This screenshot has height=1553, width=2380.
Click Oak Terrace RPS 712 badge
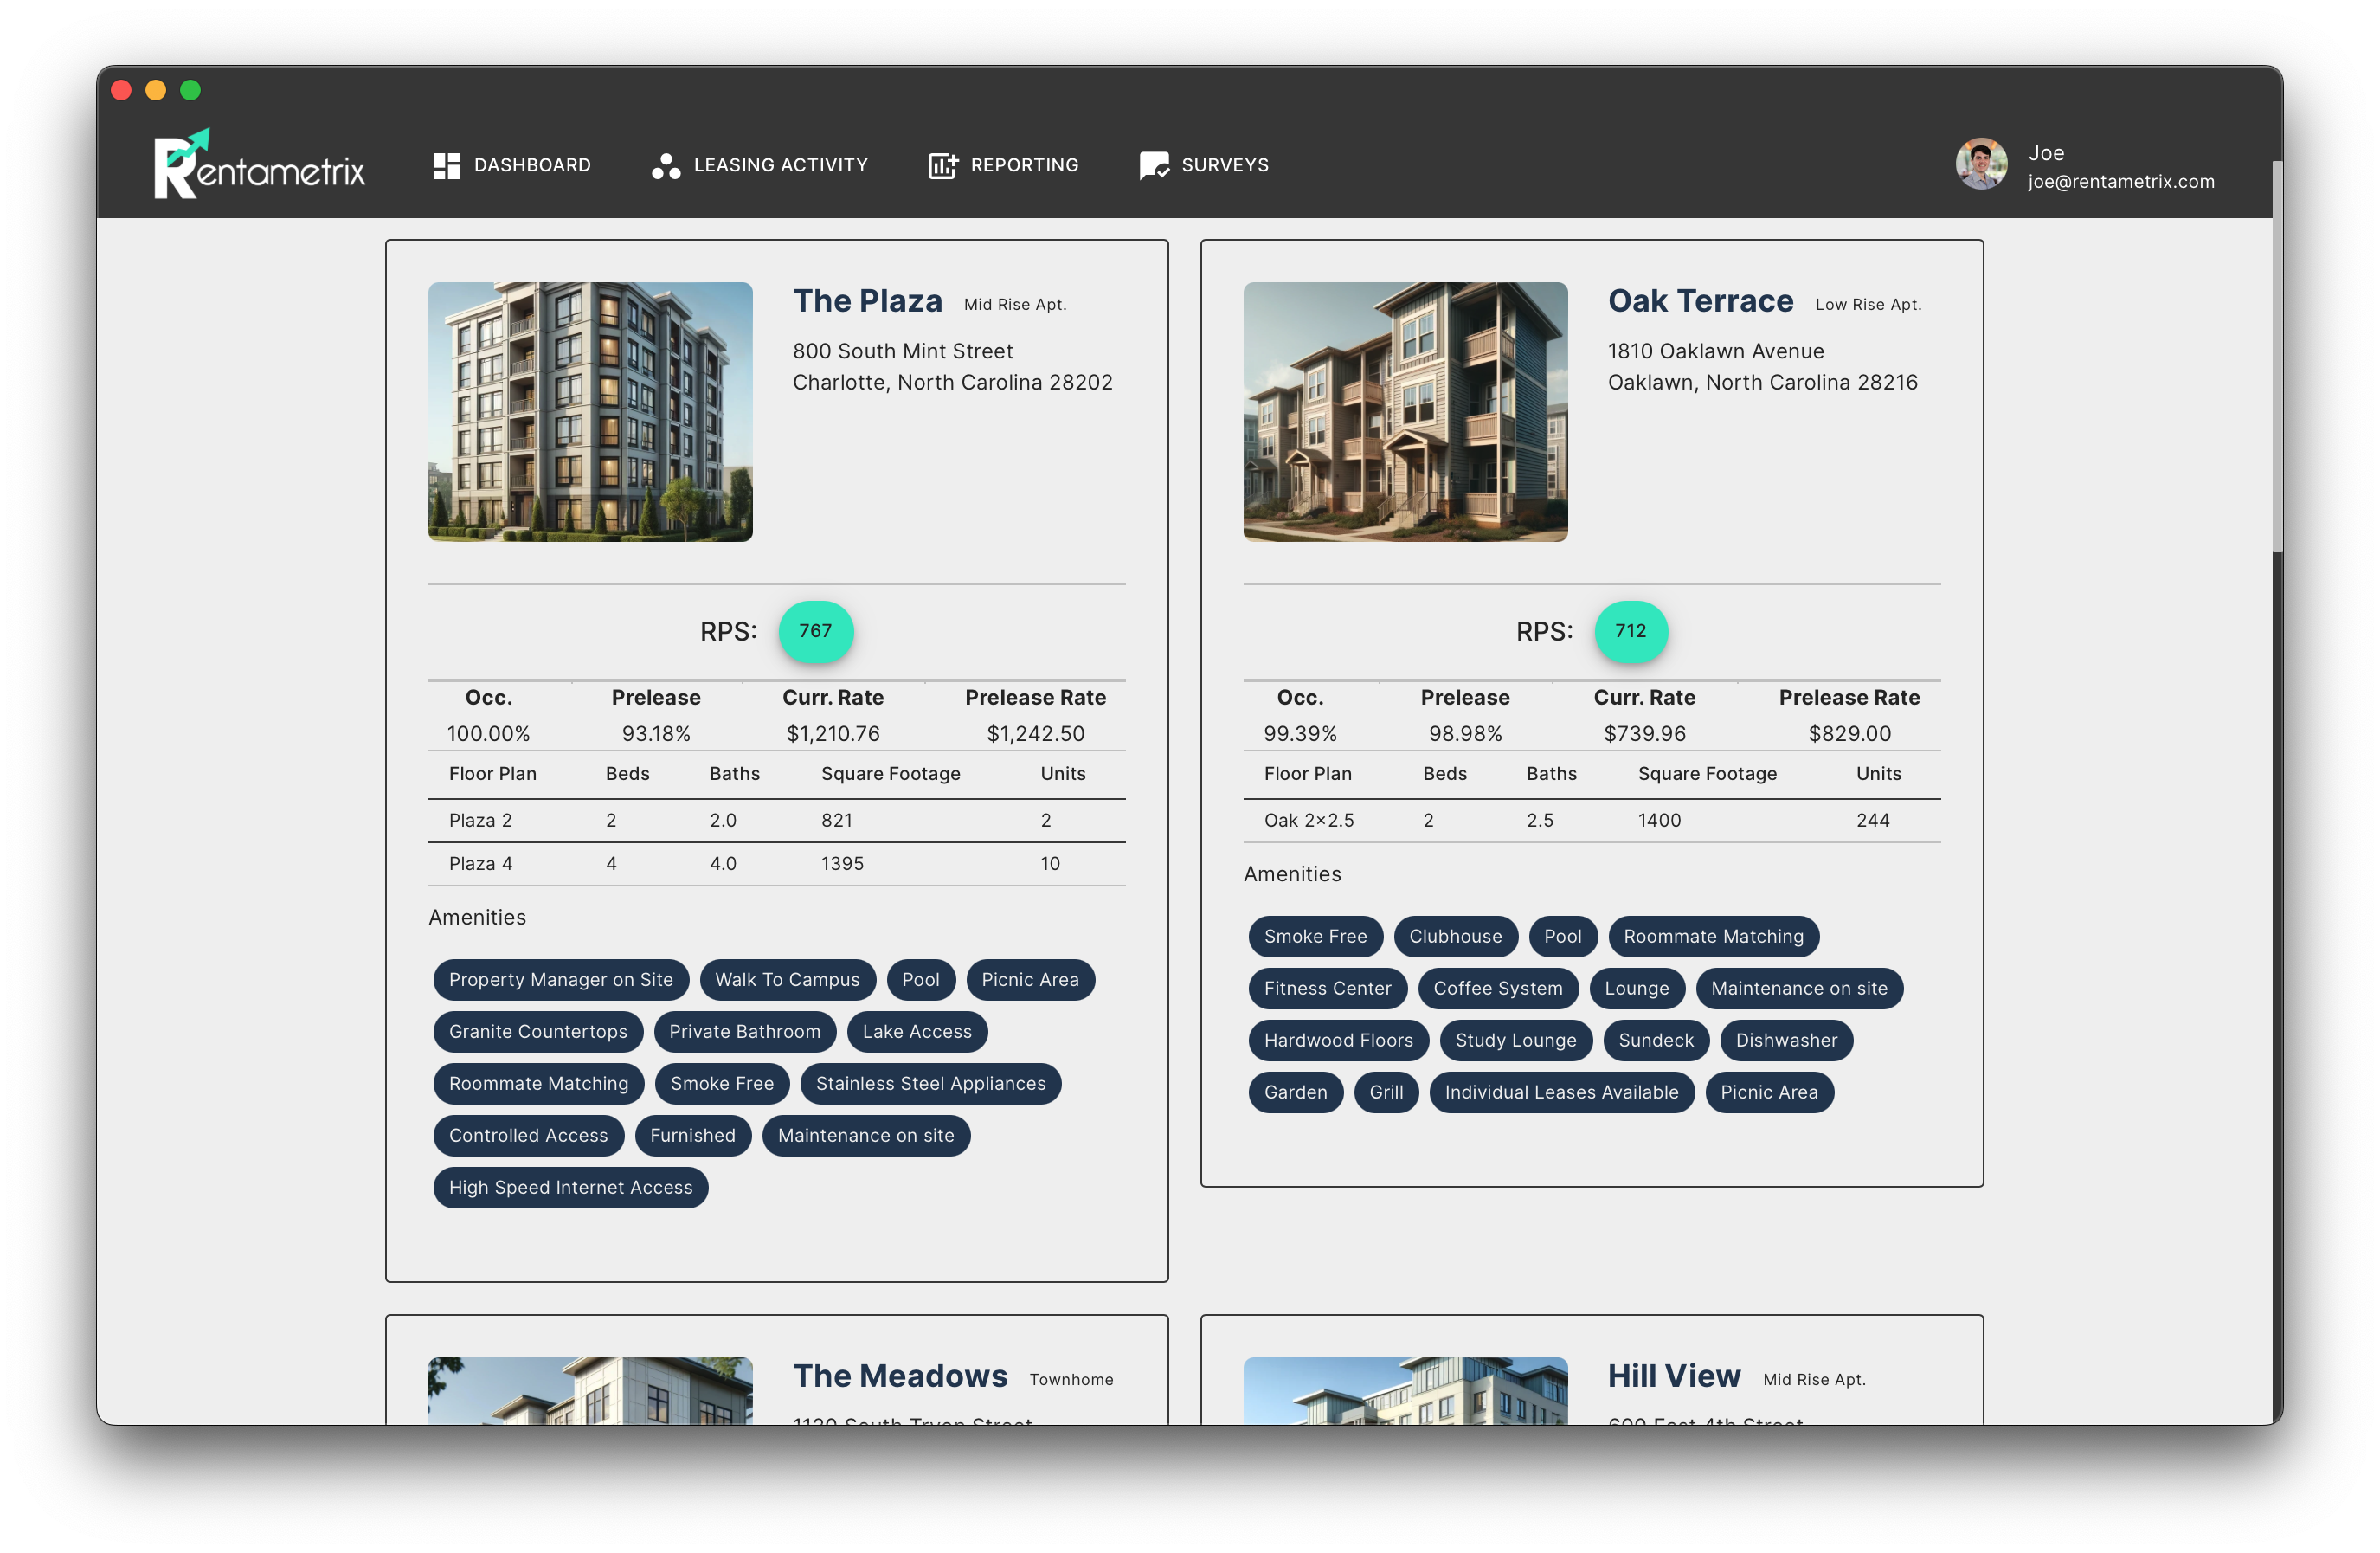(x=1630, y=631)
